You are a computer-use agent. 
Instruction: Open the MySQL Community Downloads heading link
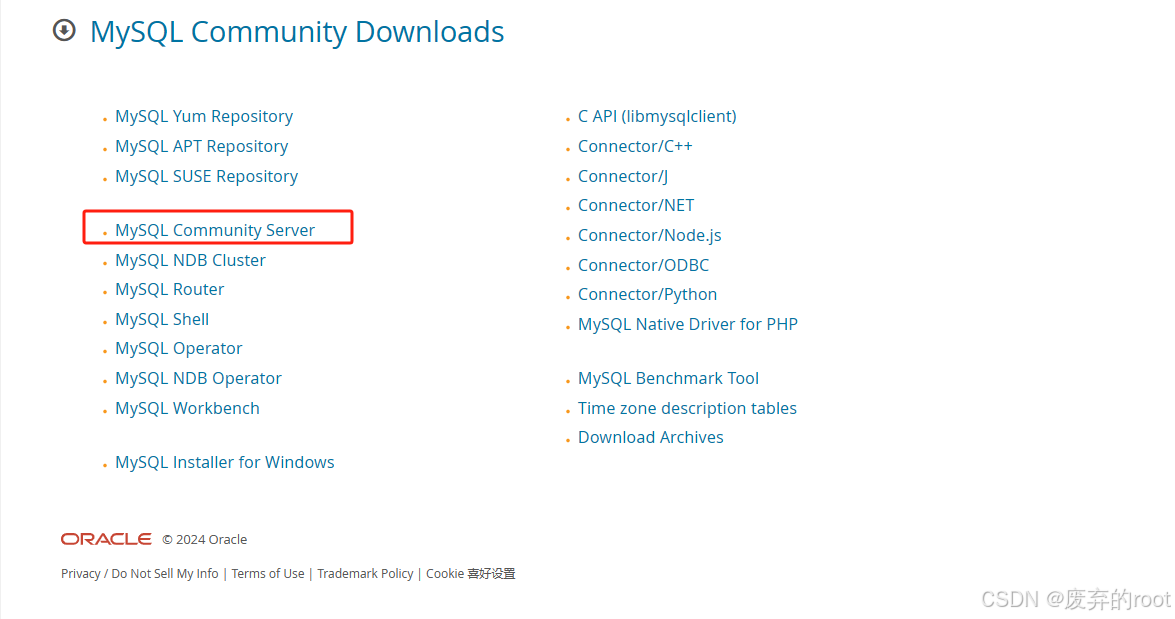tap(297, 31)
